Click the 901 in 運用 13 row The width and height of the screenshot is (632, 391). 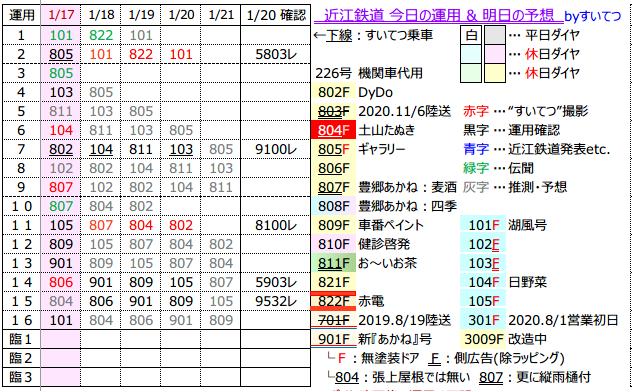[61, 263]
